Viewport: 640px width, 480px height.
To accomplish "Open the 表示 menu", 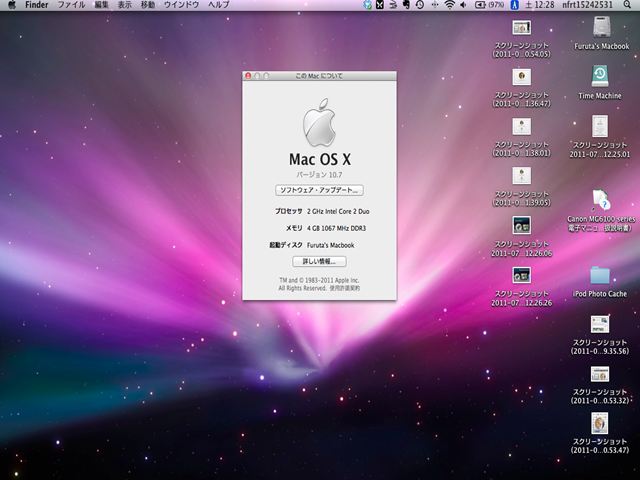I will (x=124, y=5).
